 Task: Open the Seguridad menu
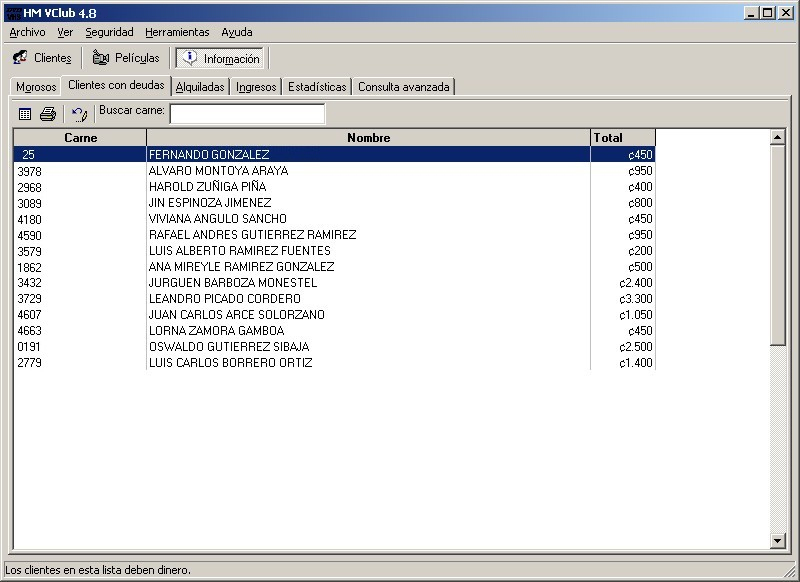pos(109,32)
